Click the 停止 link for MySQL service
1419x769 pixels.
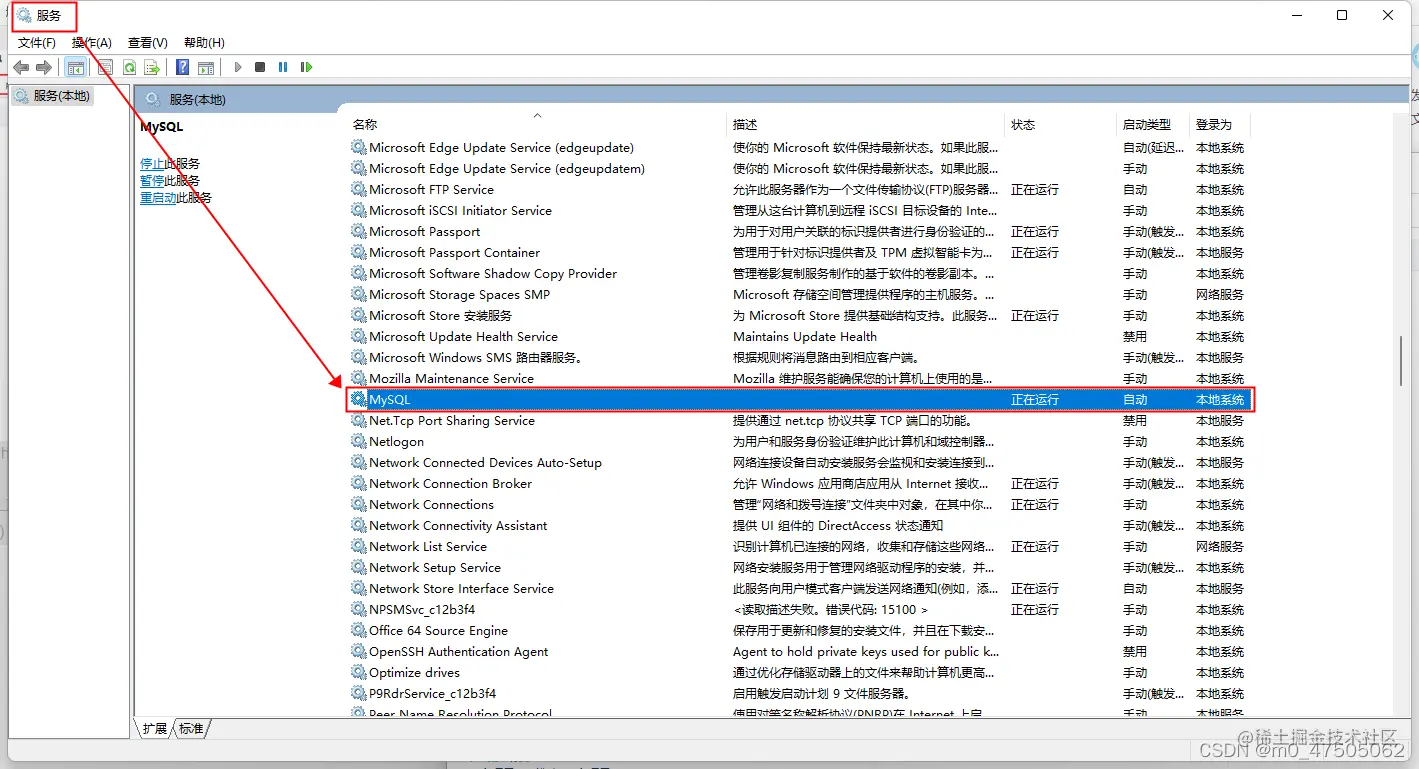tap(152, 163)
